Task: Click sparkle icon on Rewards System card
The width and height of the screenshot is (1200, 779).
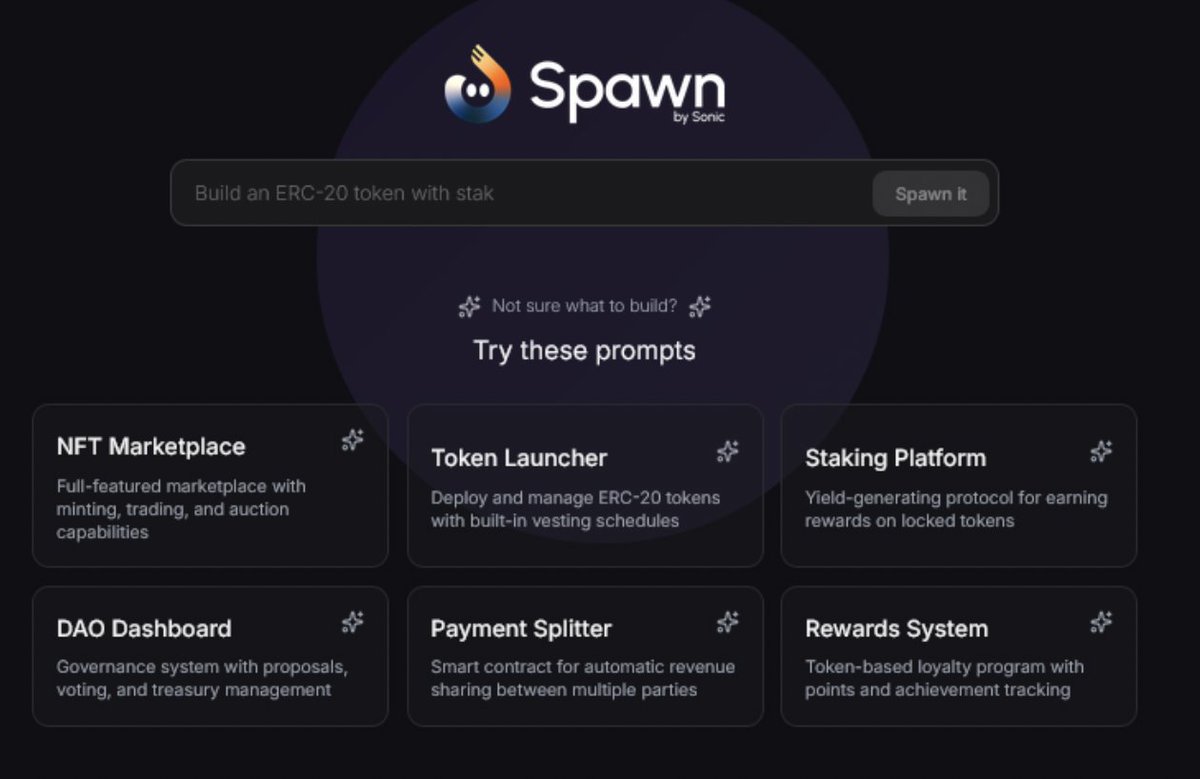Action: click(x=1101, y=623)
